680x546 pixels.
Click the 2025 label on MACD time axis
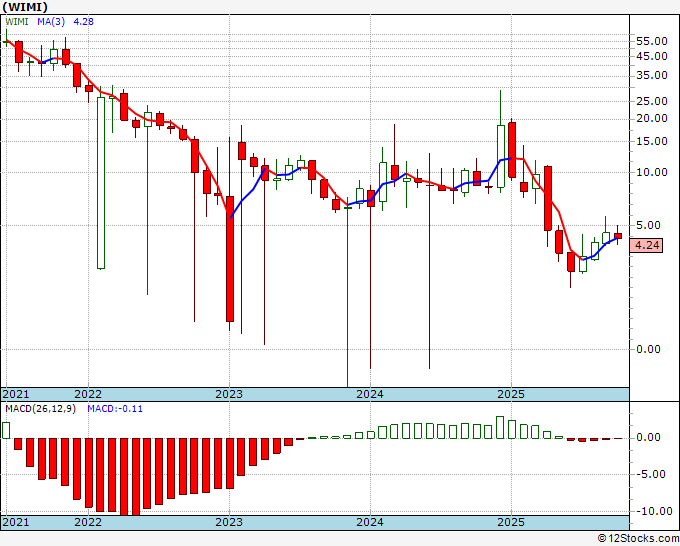tap(511, 522)
